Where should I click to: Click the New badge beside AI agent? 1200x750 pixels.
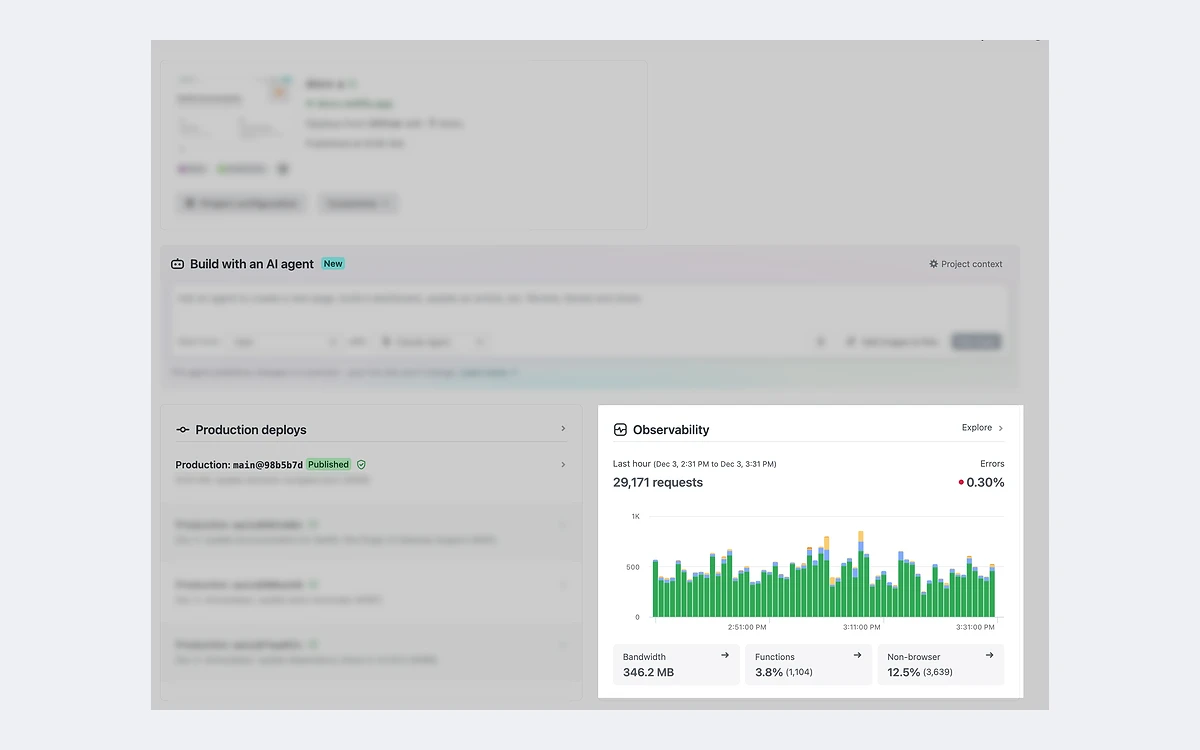pyautogui.click(x=333, y=264)
